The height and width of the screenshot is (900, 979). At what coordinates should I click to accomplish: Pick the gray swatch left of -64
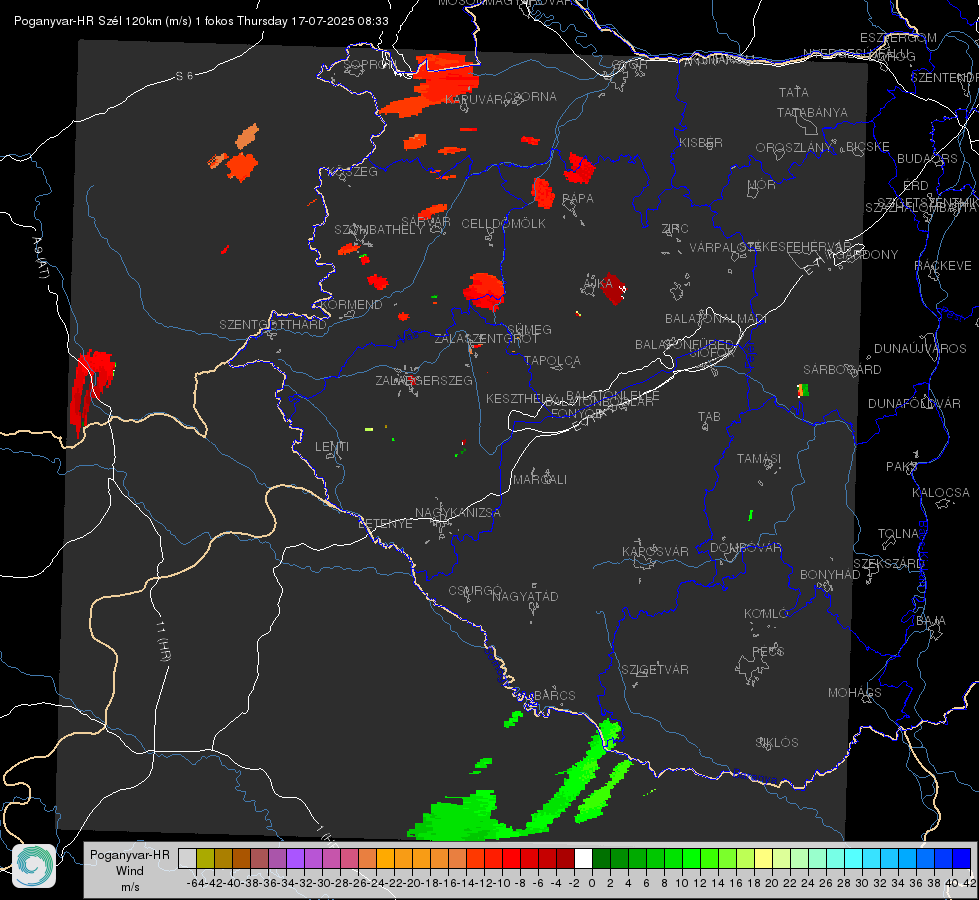187,859
